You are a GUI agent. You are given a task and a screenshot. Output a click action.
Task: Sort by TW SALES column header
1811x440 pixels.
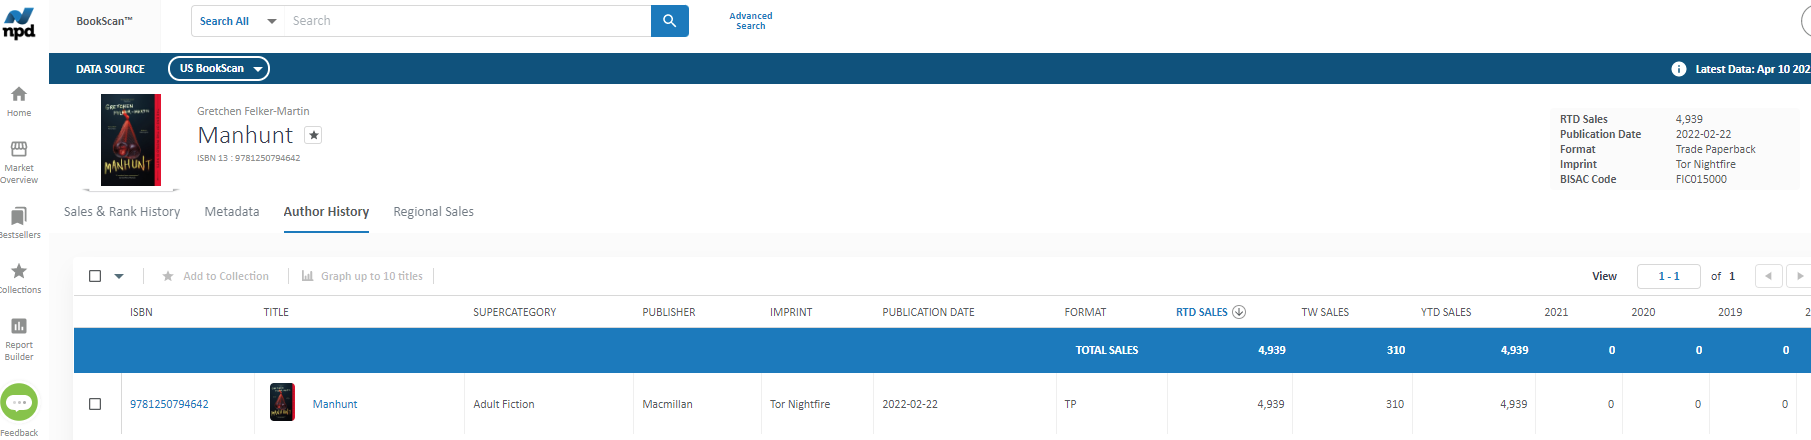click(1325, 312)
